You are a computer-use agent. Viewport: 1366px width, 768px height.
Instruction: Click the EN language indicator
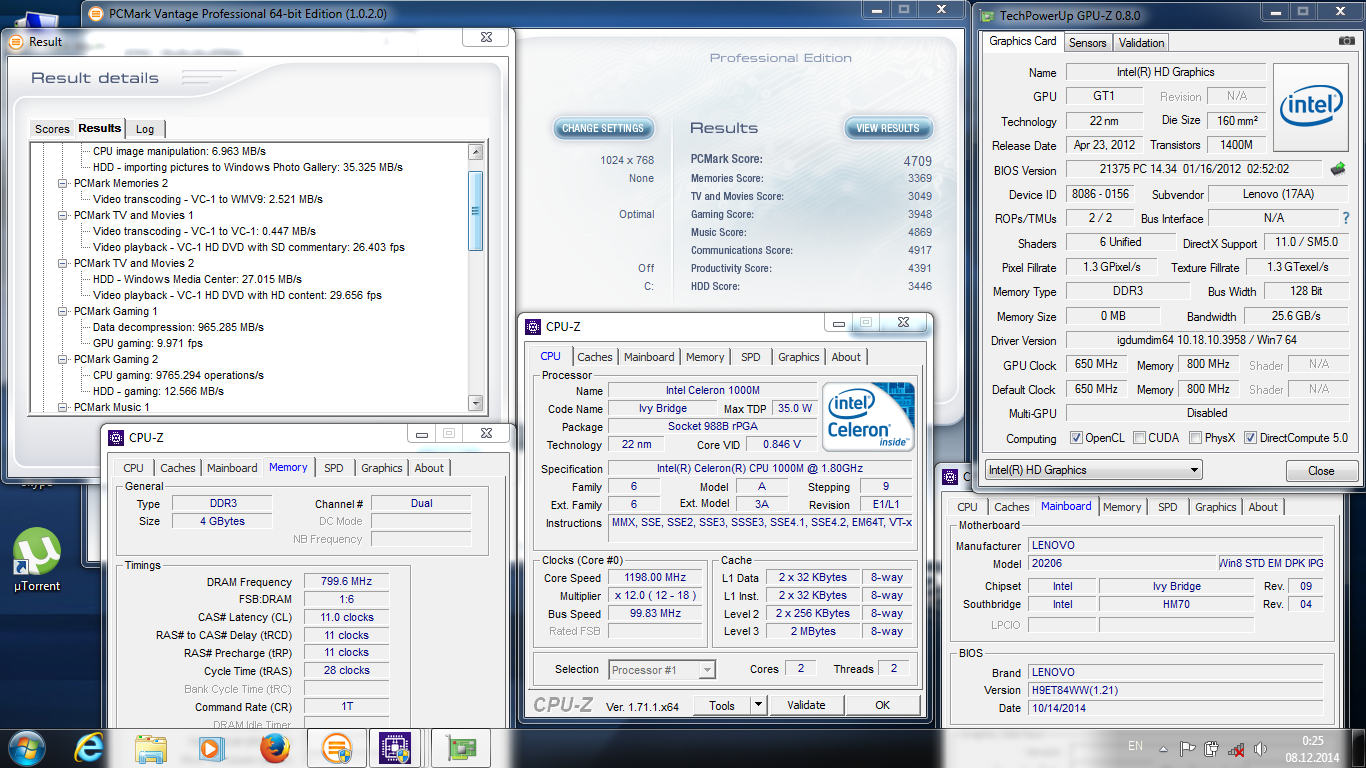tap(1135, 746)
